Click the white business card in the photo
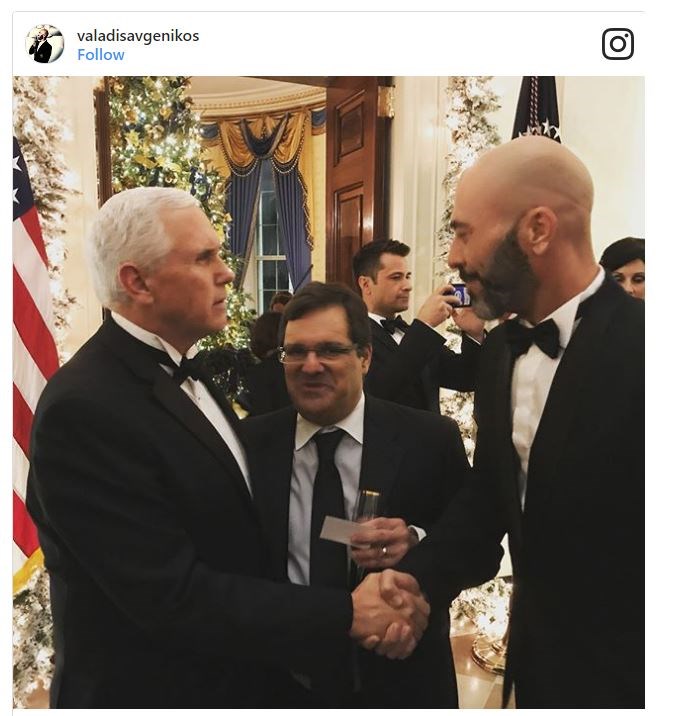The image size is (696, 716). click(x=340, y=531)
